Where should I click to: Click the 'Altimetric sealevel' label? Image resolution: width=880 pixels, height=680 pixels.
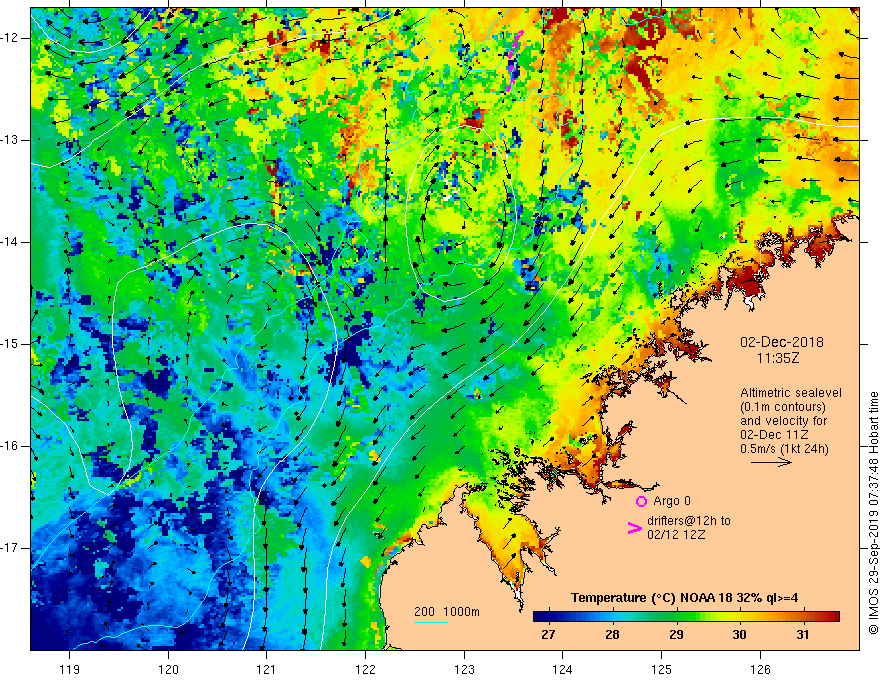[x=791, y=393]
